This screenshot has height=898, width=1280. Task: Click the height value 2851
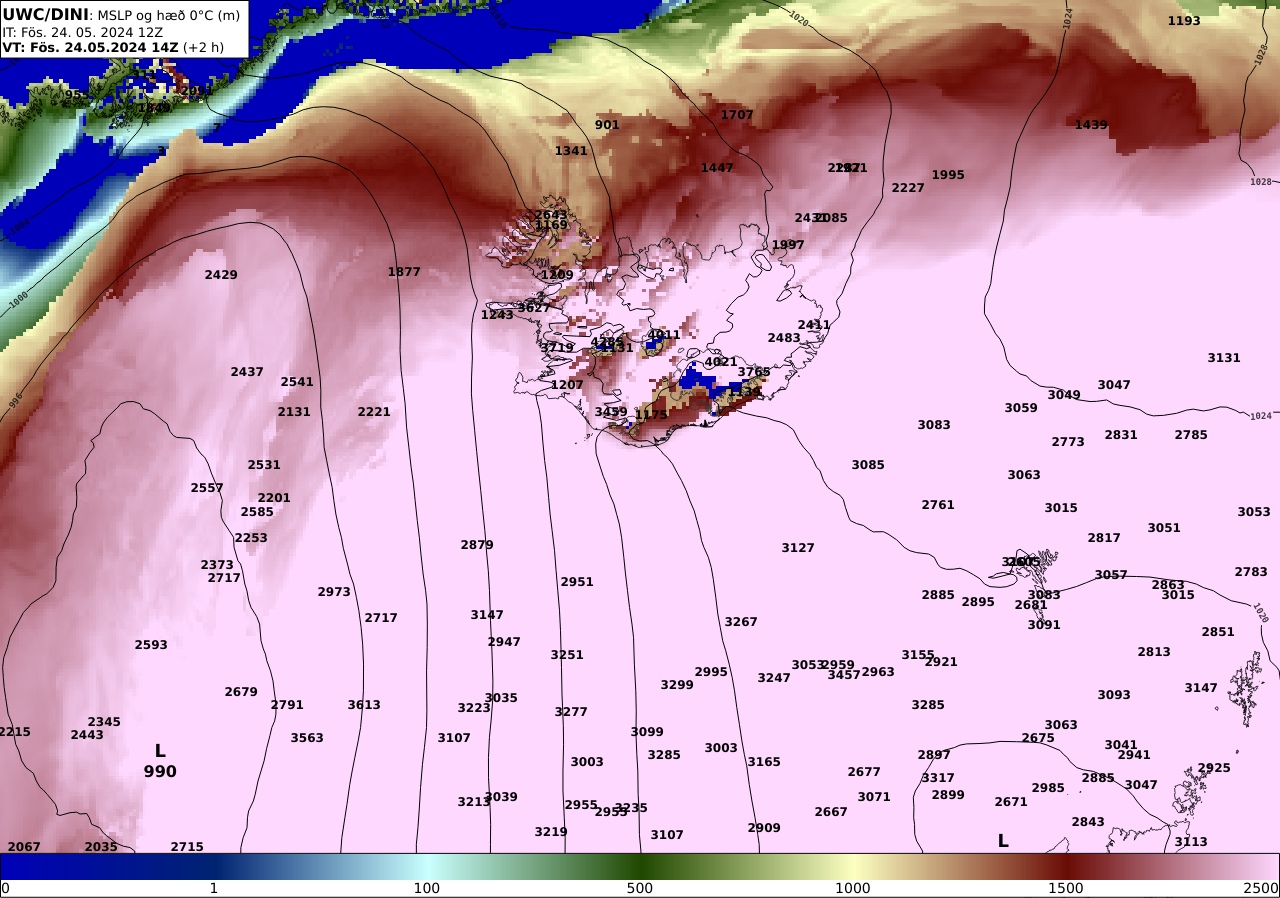pos(1218,632)
